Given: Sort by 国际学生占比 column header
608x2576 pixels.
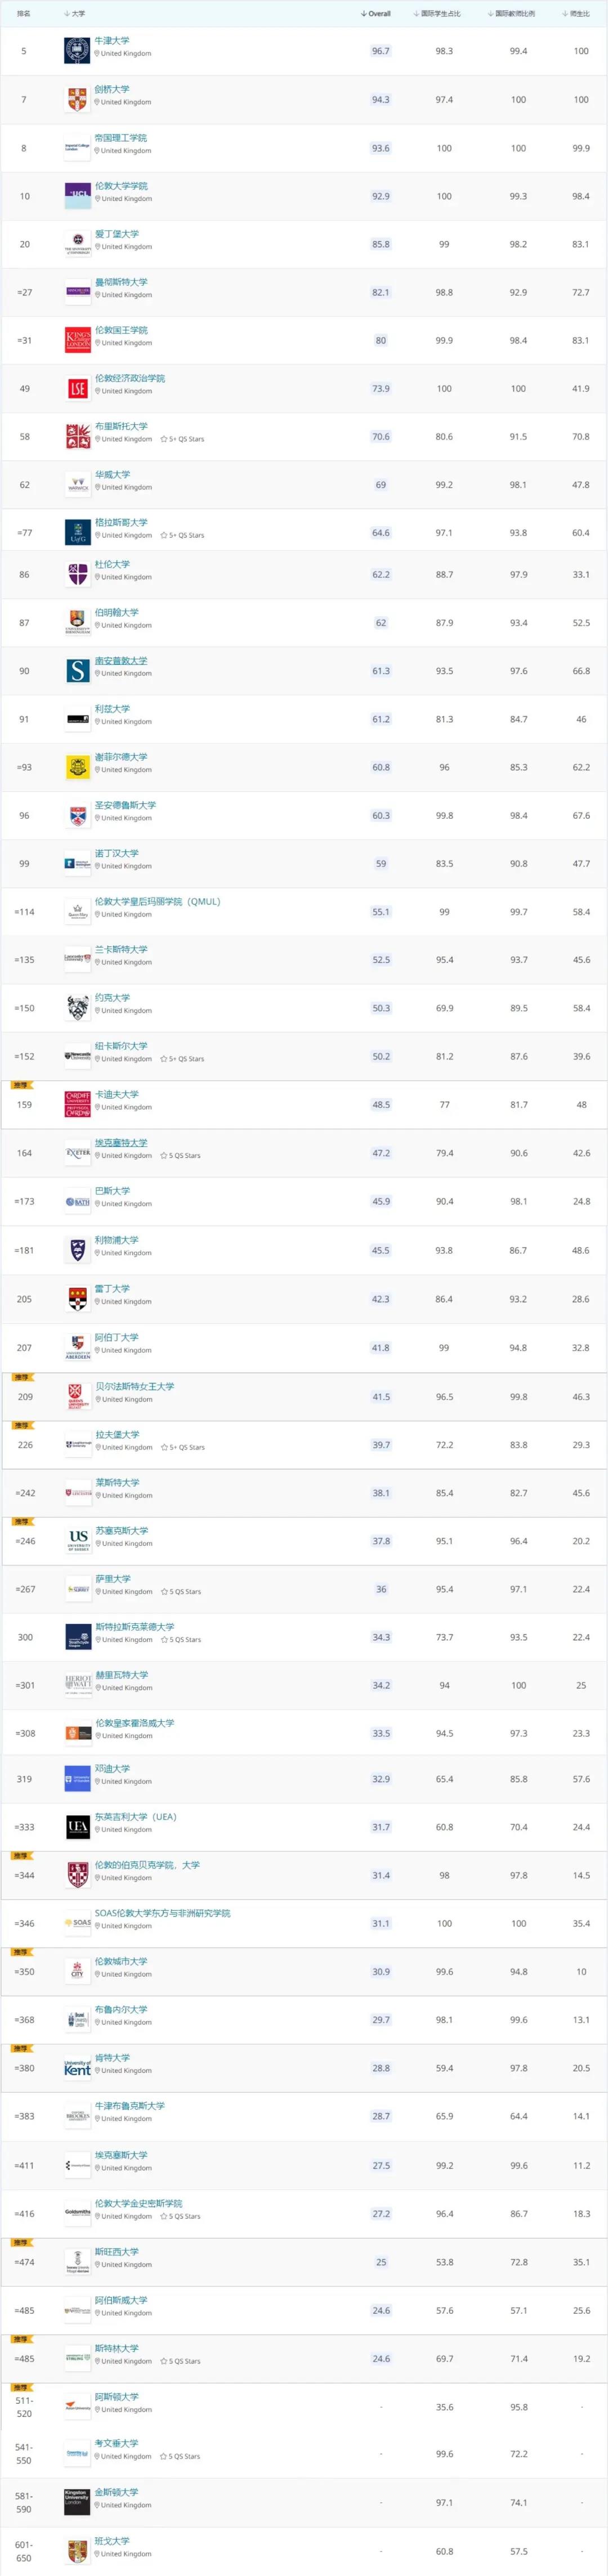Looking at the screenshot, I should coord(437,14).
